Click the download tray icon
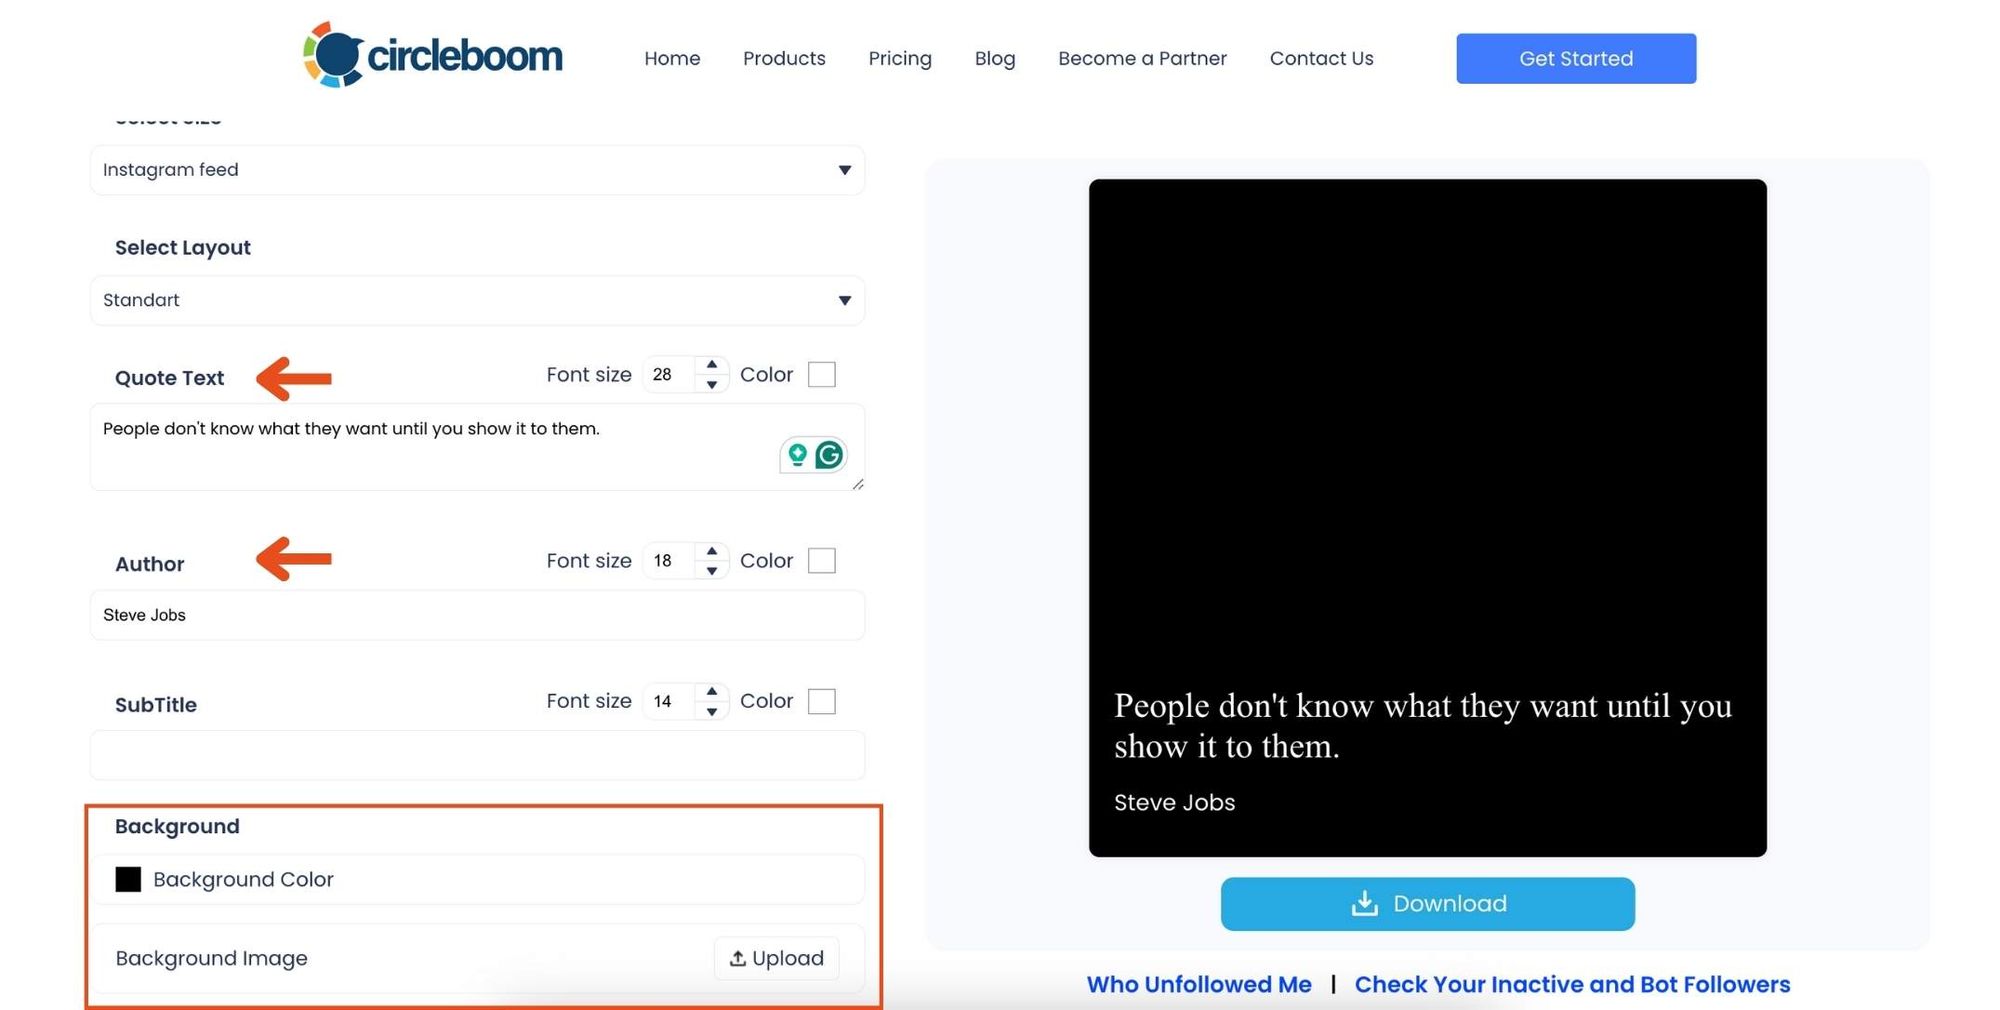 click(x=1364, y=904)
